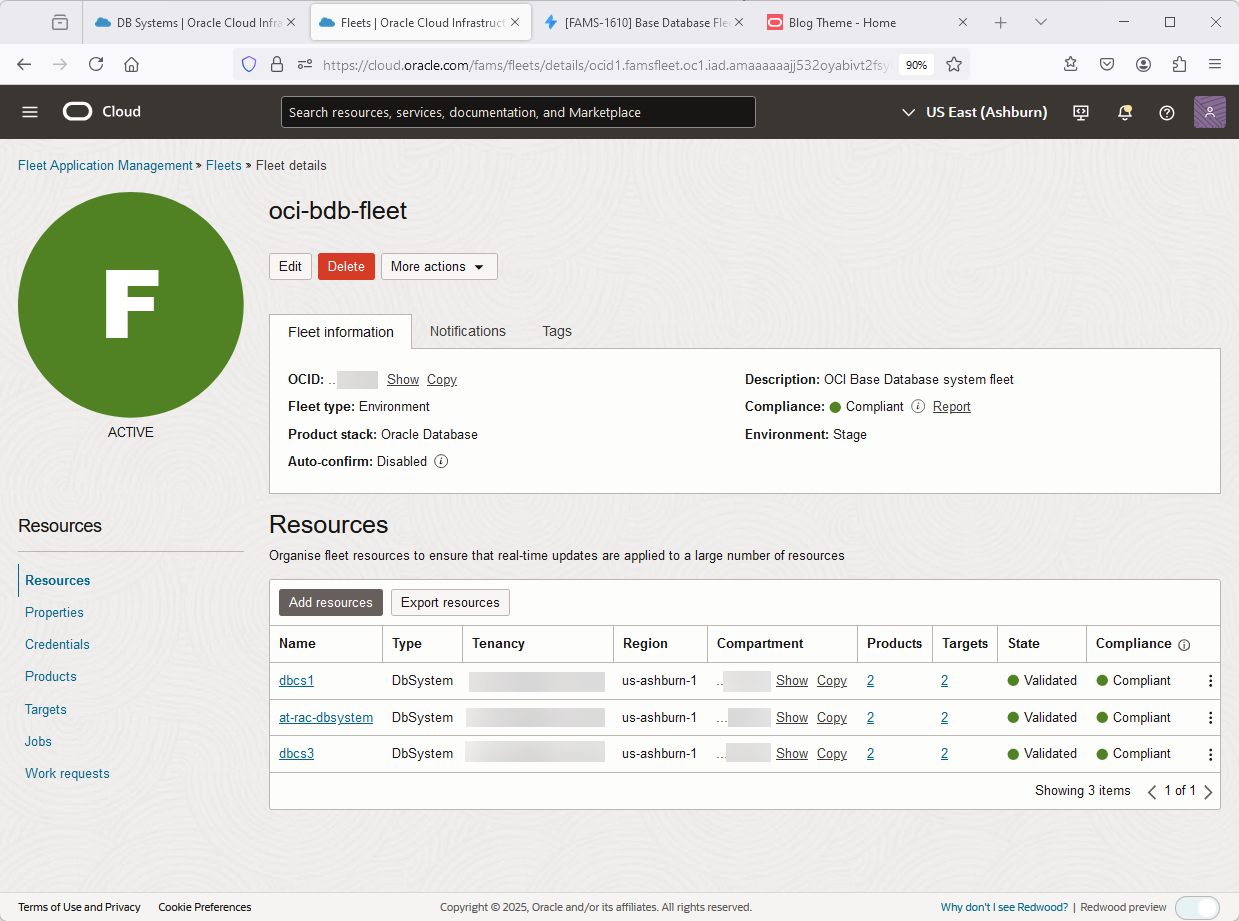Screen dimensions: 1239x921
Task: Open the US East (Ashburn) region selector
Action: tap(975, 112)
